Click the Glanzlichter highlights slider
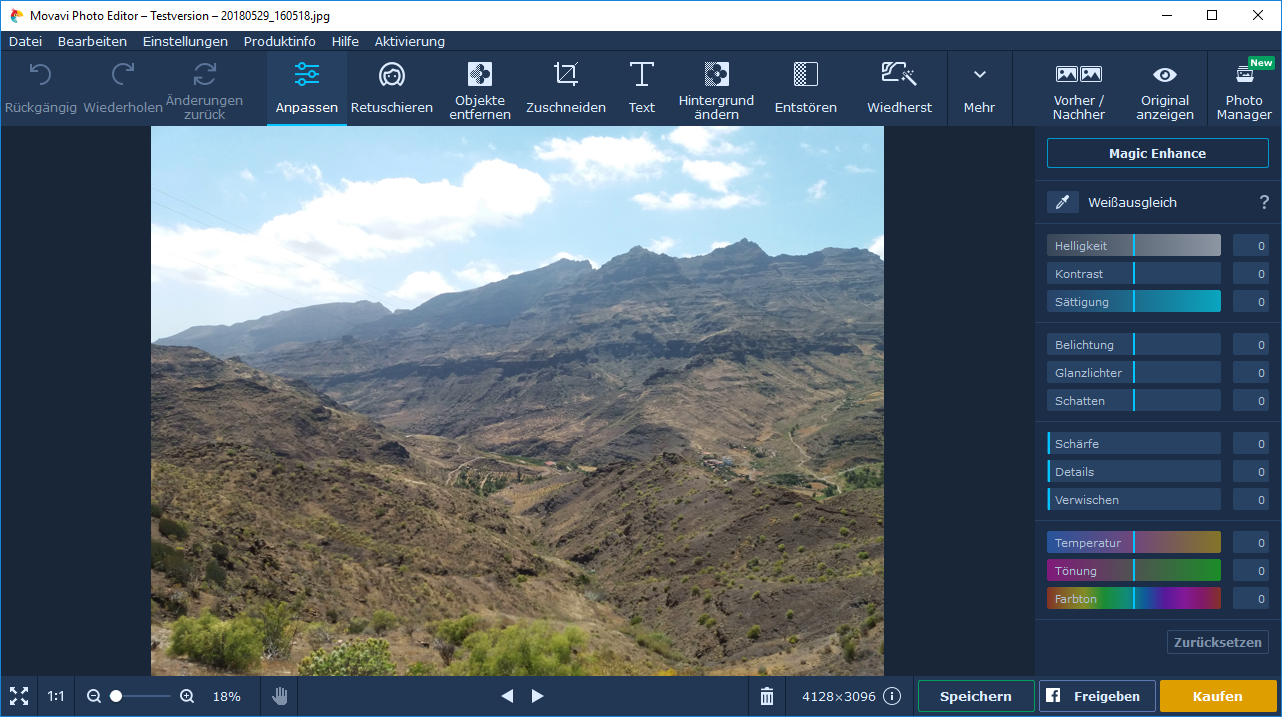 pos(1134,372)
